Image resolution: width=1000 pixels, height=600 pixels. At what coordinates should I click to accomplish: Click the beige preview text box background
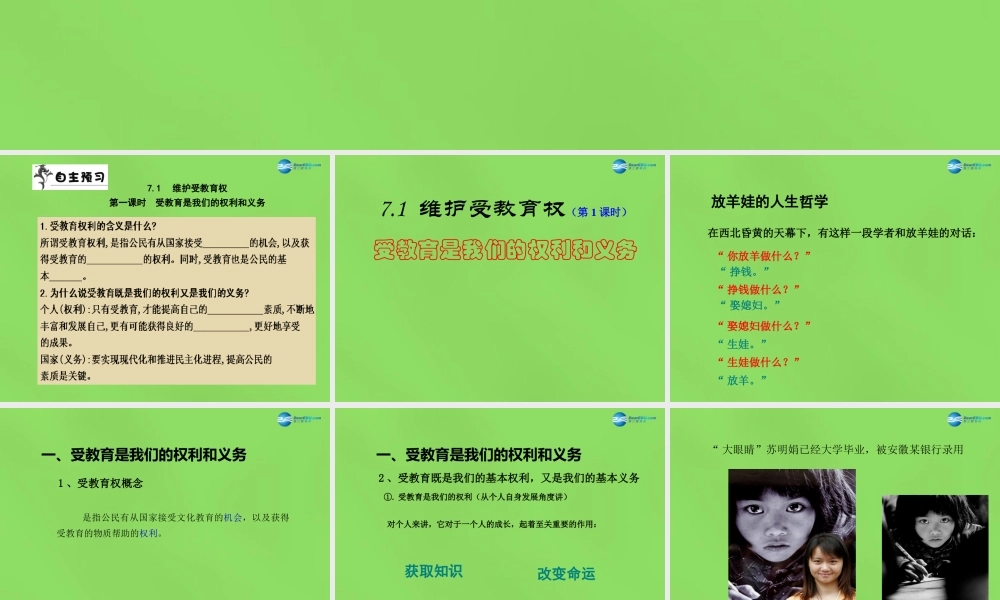pos(177,300)
